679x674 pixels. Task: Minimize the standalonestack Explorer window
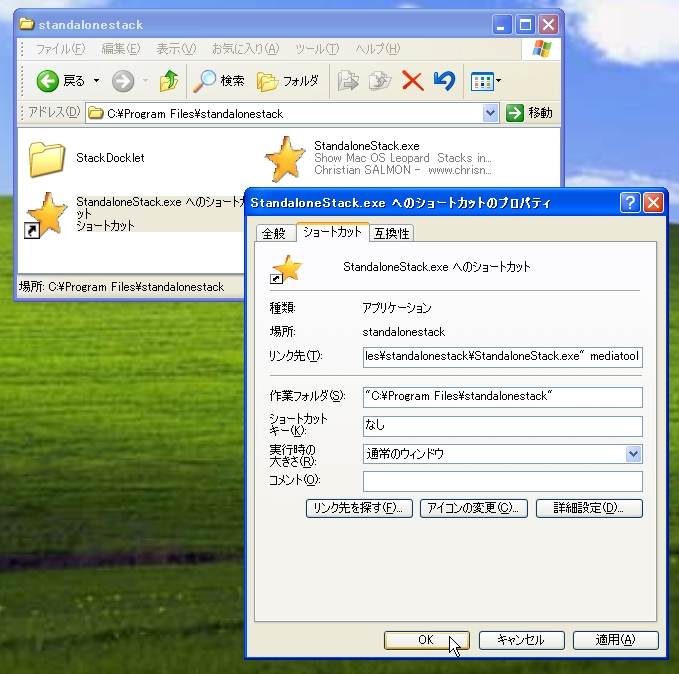[502, 24]
